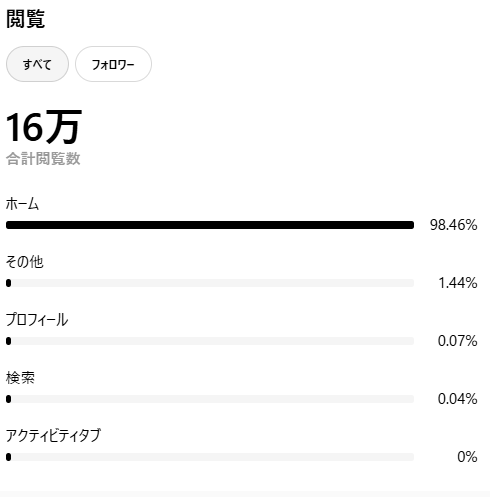The width and height of the screenshot is (490, 499).
Task: Click the アクティビティタブ progress bar
Action: (210, 457)
